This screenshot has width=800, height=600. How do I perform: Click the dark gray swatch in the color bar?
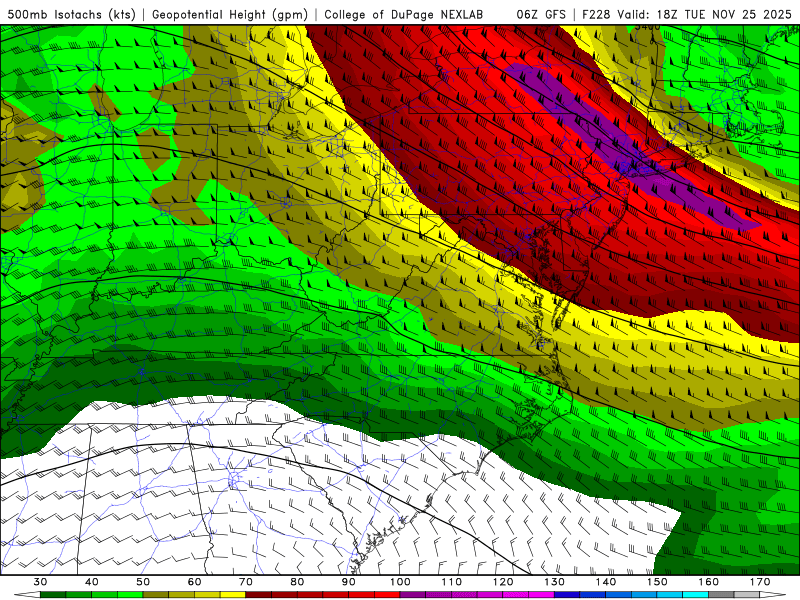pos(721,595)
